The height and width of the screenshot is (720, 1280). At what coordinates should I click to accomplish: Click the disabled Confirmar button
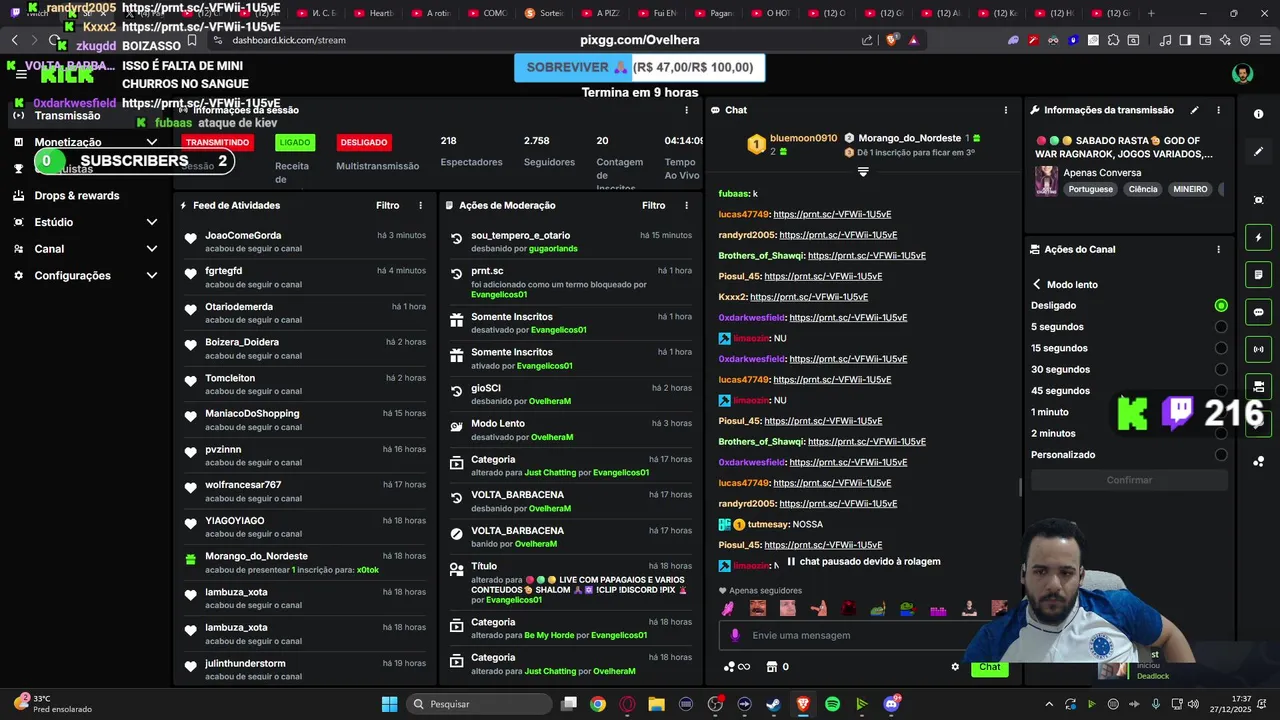tap(1129, 480)
